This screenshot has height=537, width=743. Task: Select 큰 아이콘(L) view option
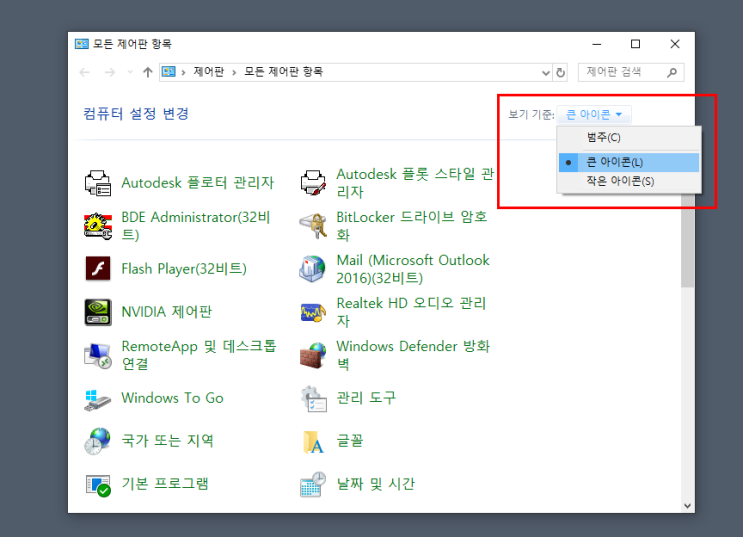629,163
